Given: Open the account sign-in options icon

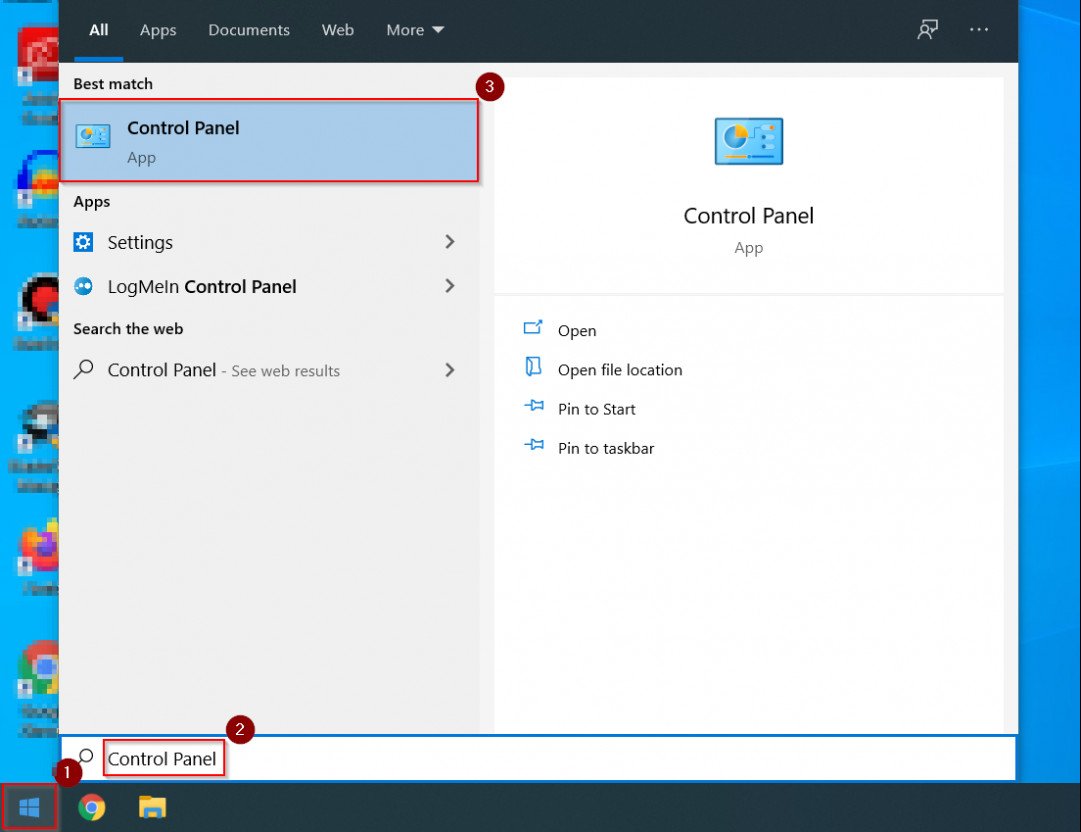Looking at the screenshot, I should click(927, 30).
